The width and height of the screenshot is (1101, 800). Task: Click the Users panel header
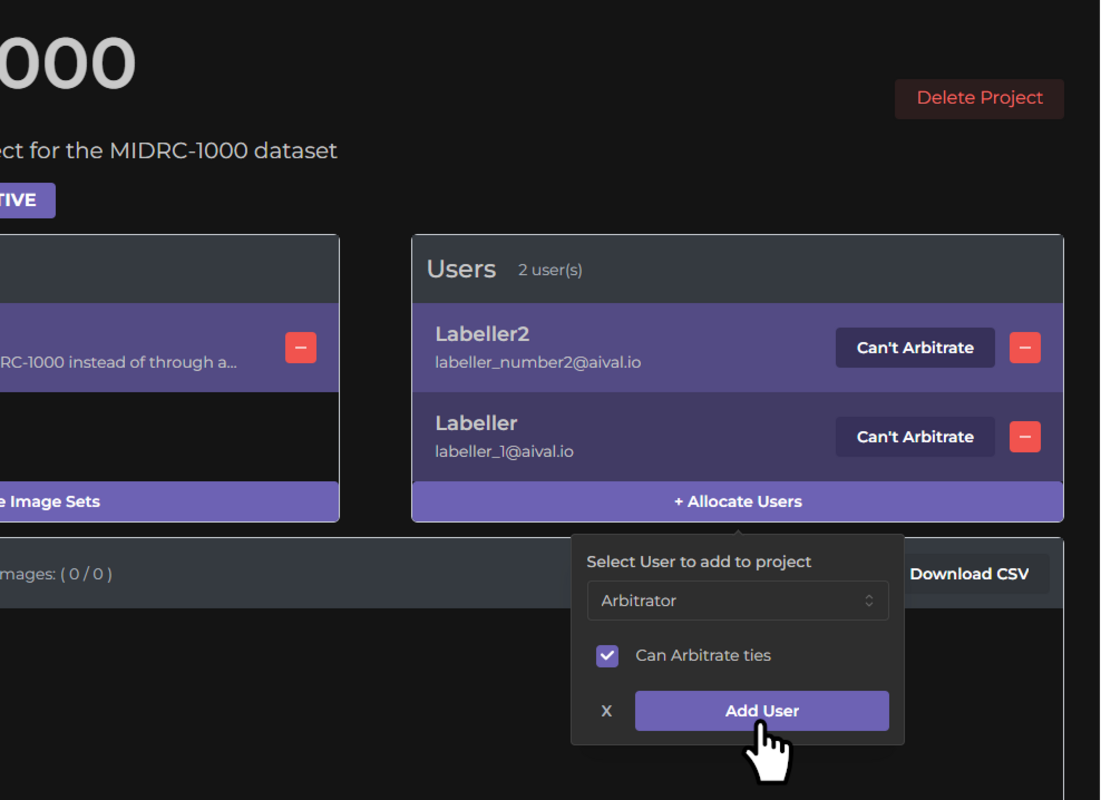(461, 268)
